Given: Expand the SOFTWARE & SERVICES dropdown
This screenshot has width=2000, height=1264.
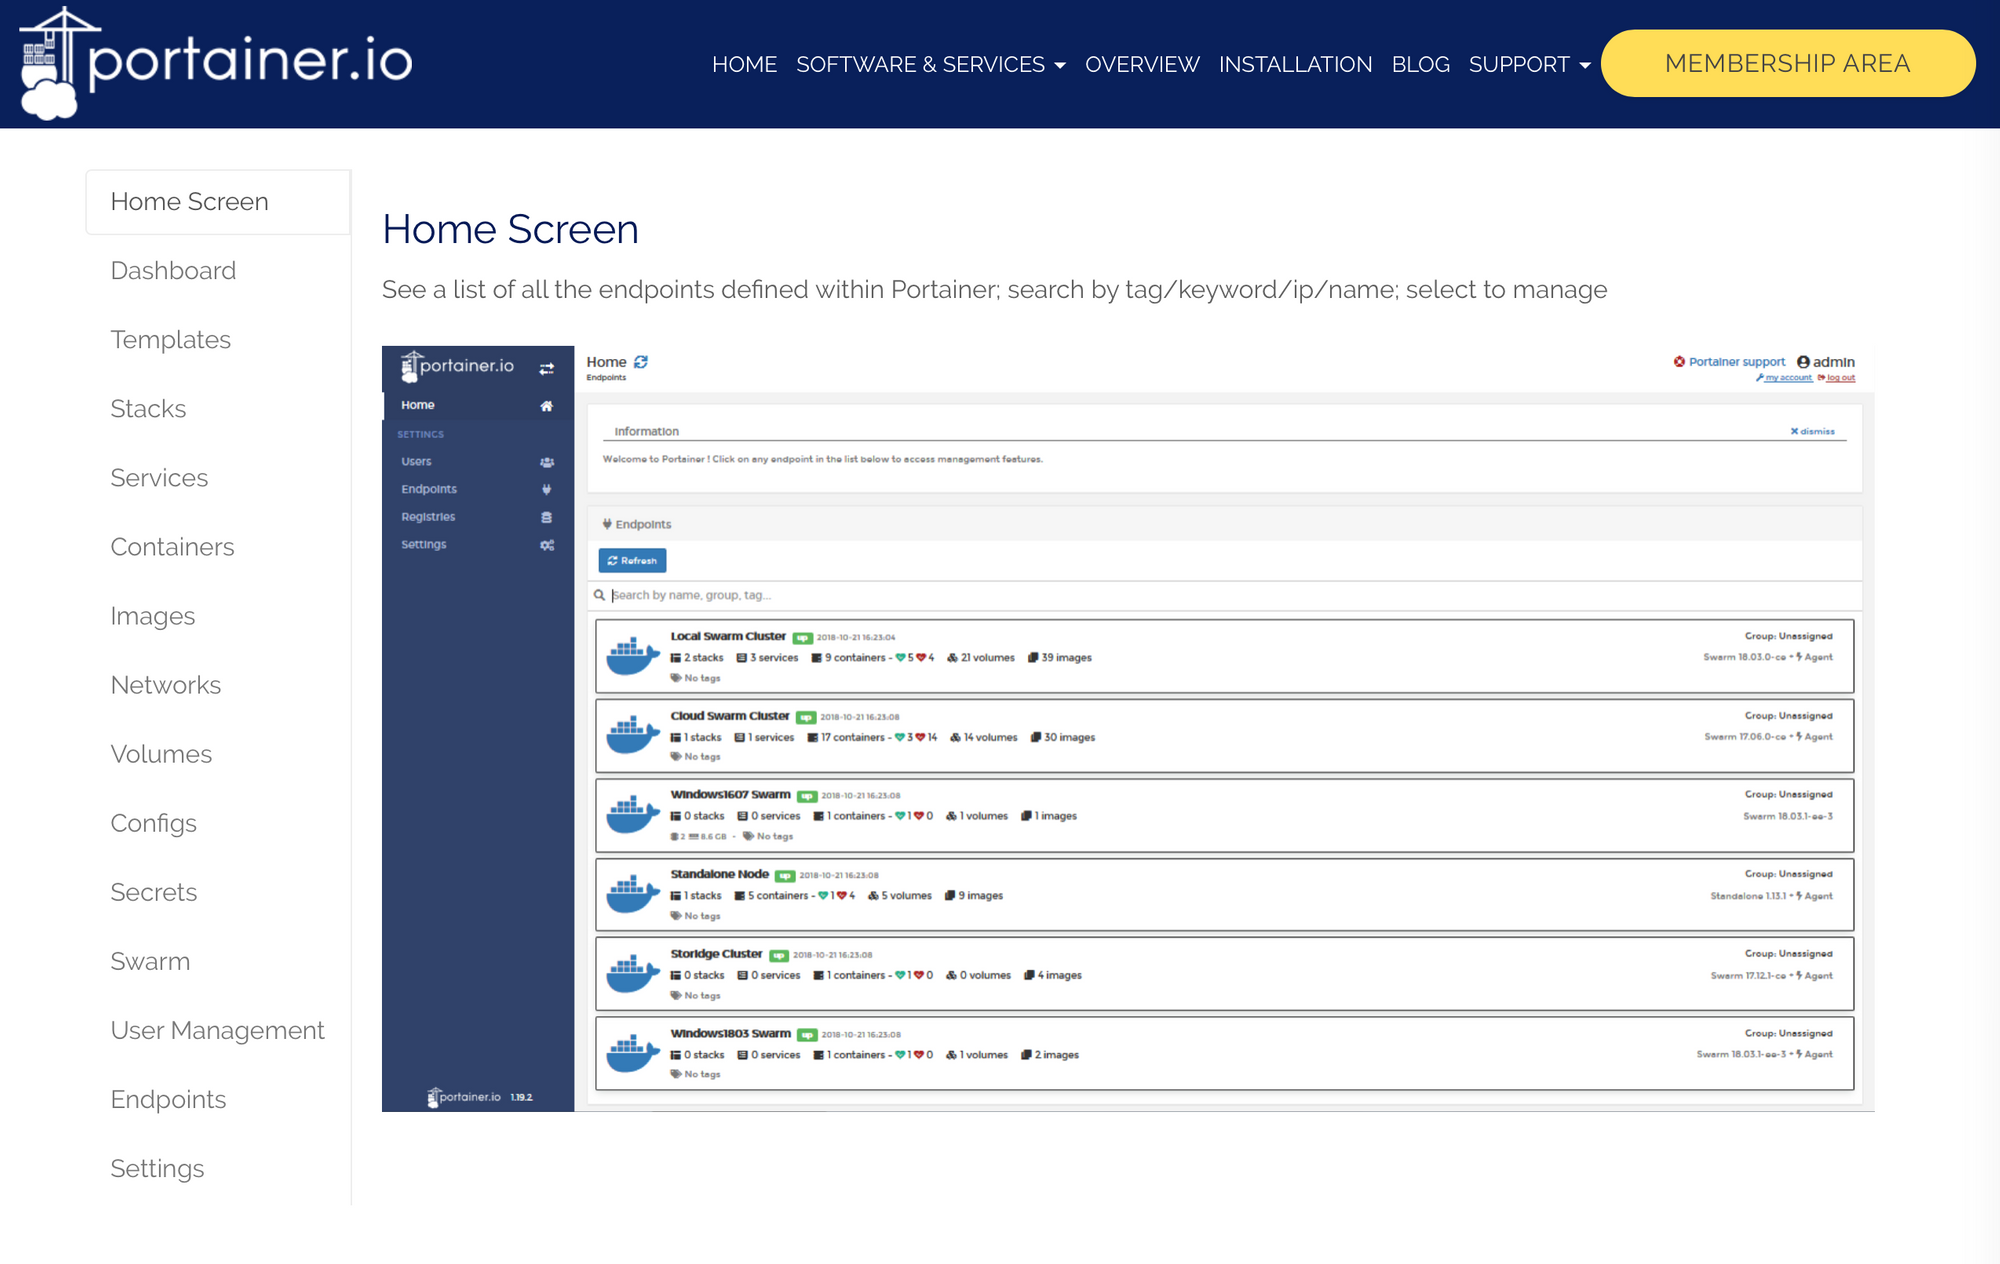Looking at the screenshot, I should pyautogui.click(x=930, y=64).
